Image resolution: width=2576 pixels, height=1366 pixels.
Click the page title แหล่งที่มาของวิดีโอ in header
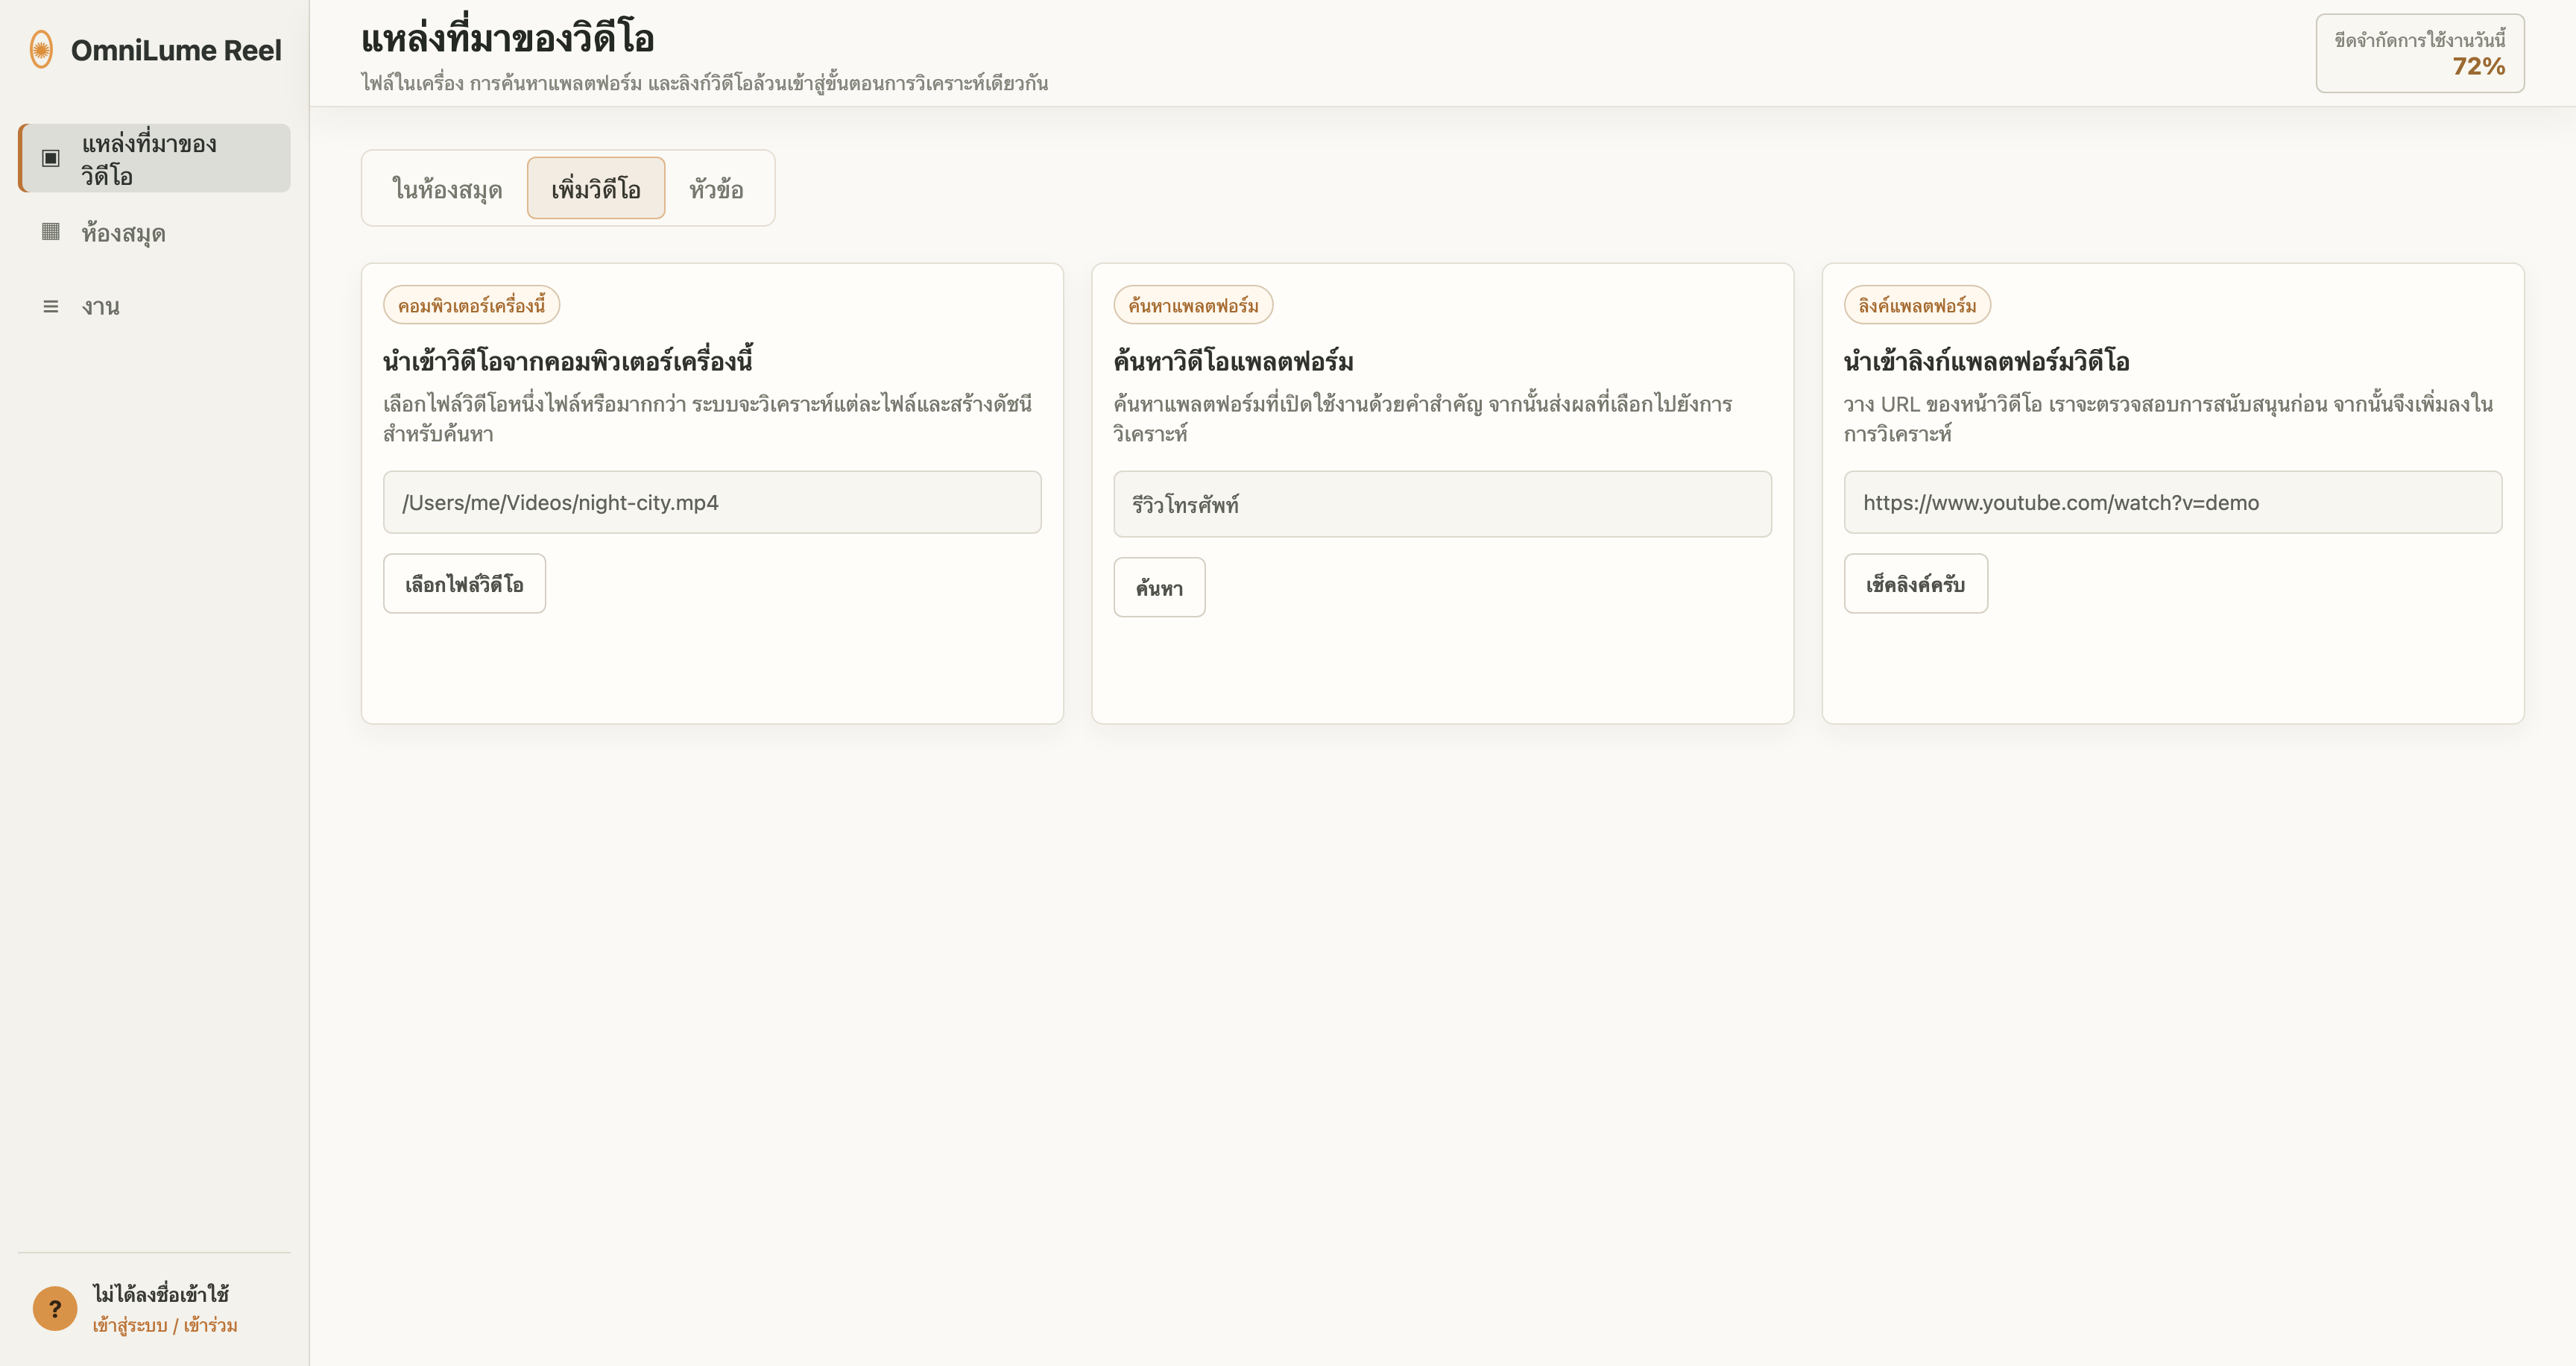click(x=507, y=38)
